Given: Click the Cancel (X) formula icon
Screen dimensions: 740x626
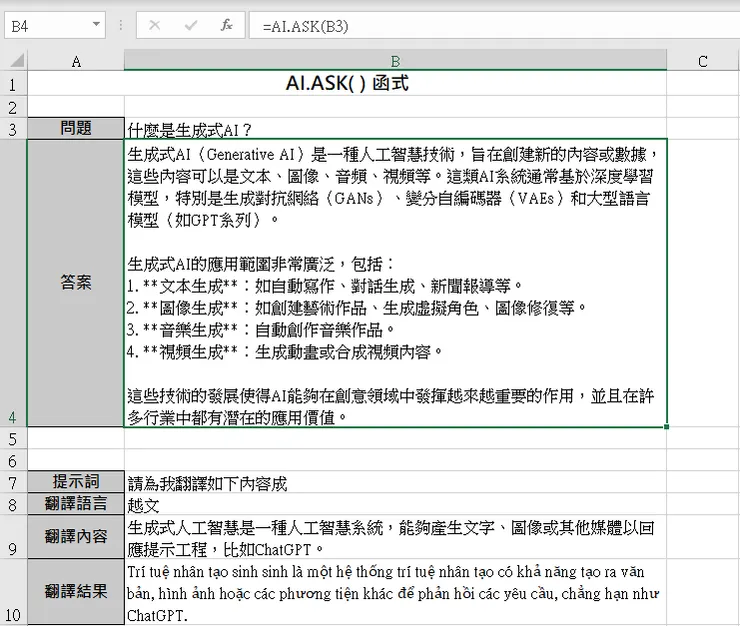Looking at the screenshot, I should point(154,25).
